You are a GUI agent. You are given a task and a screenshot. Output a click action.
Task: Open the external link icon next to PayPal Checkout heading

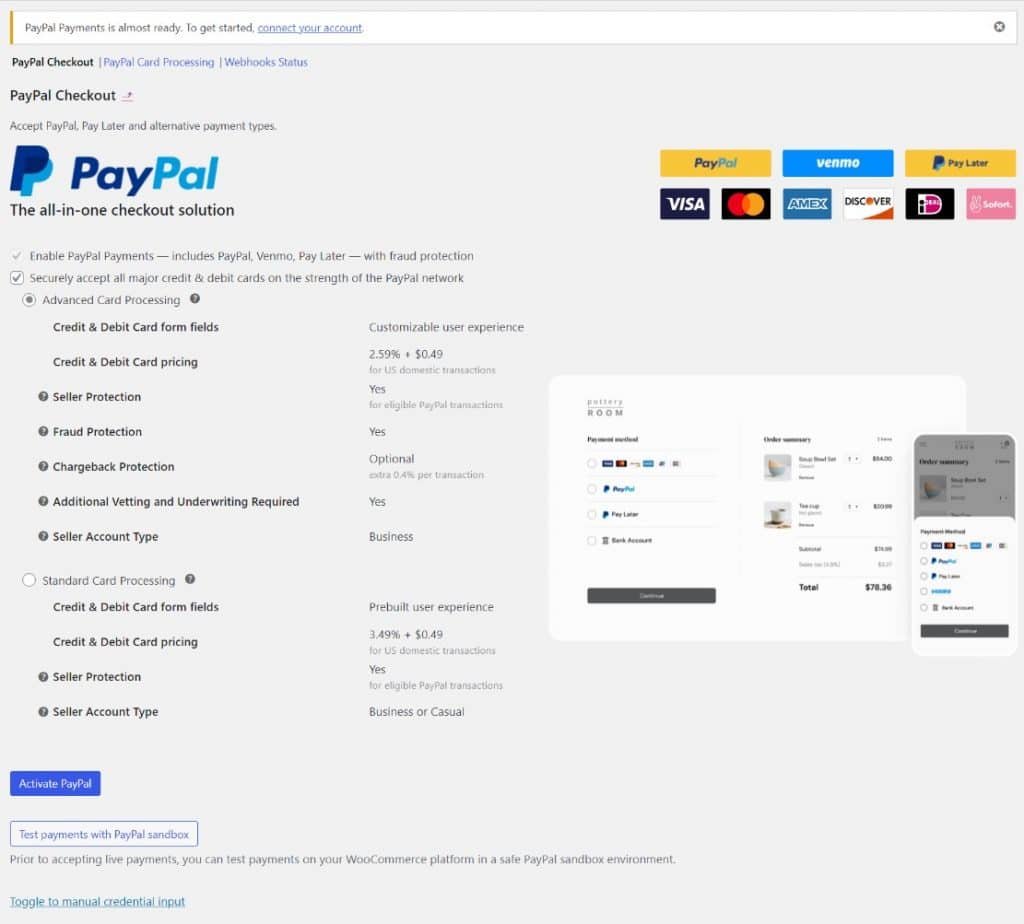click(x=128, y=96)
